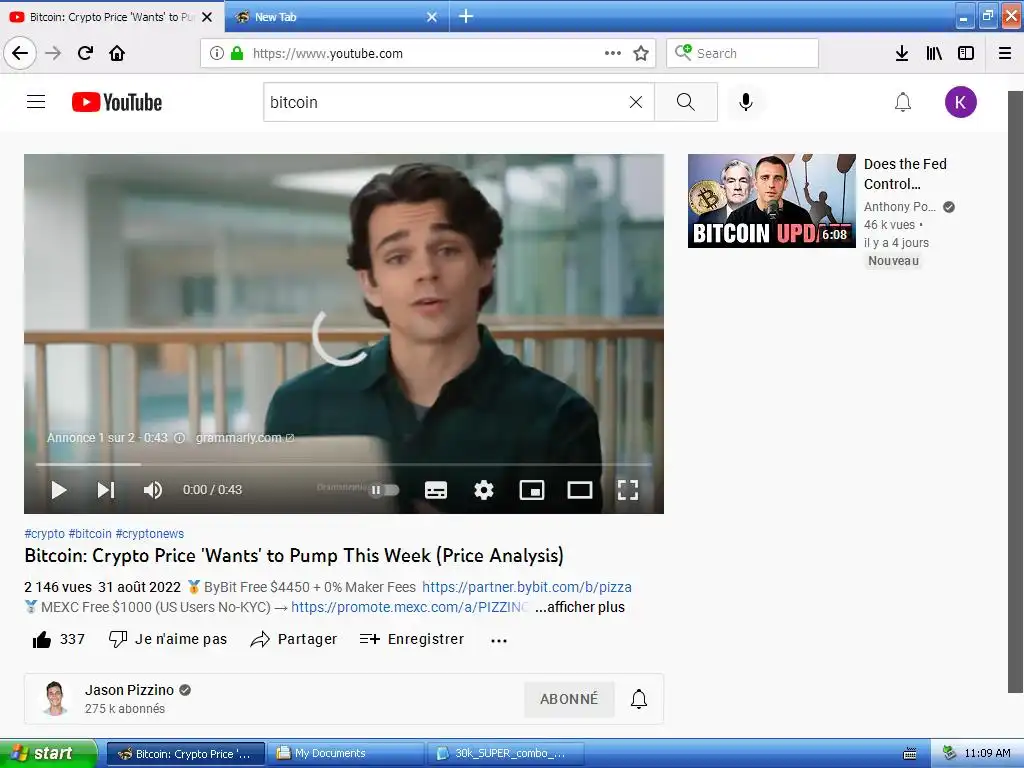Click the browser Back arrow button

tap(20, 53)
